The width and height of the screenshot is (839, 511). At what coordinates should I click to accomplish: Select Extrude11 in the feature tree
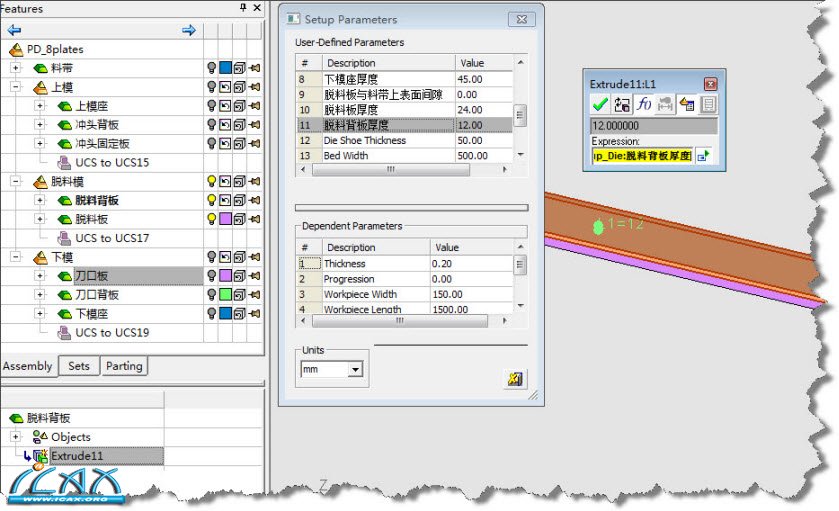(78, 456)
